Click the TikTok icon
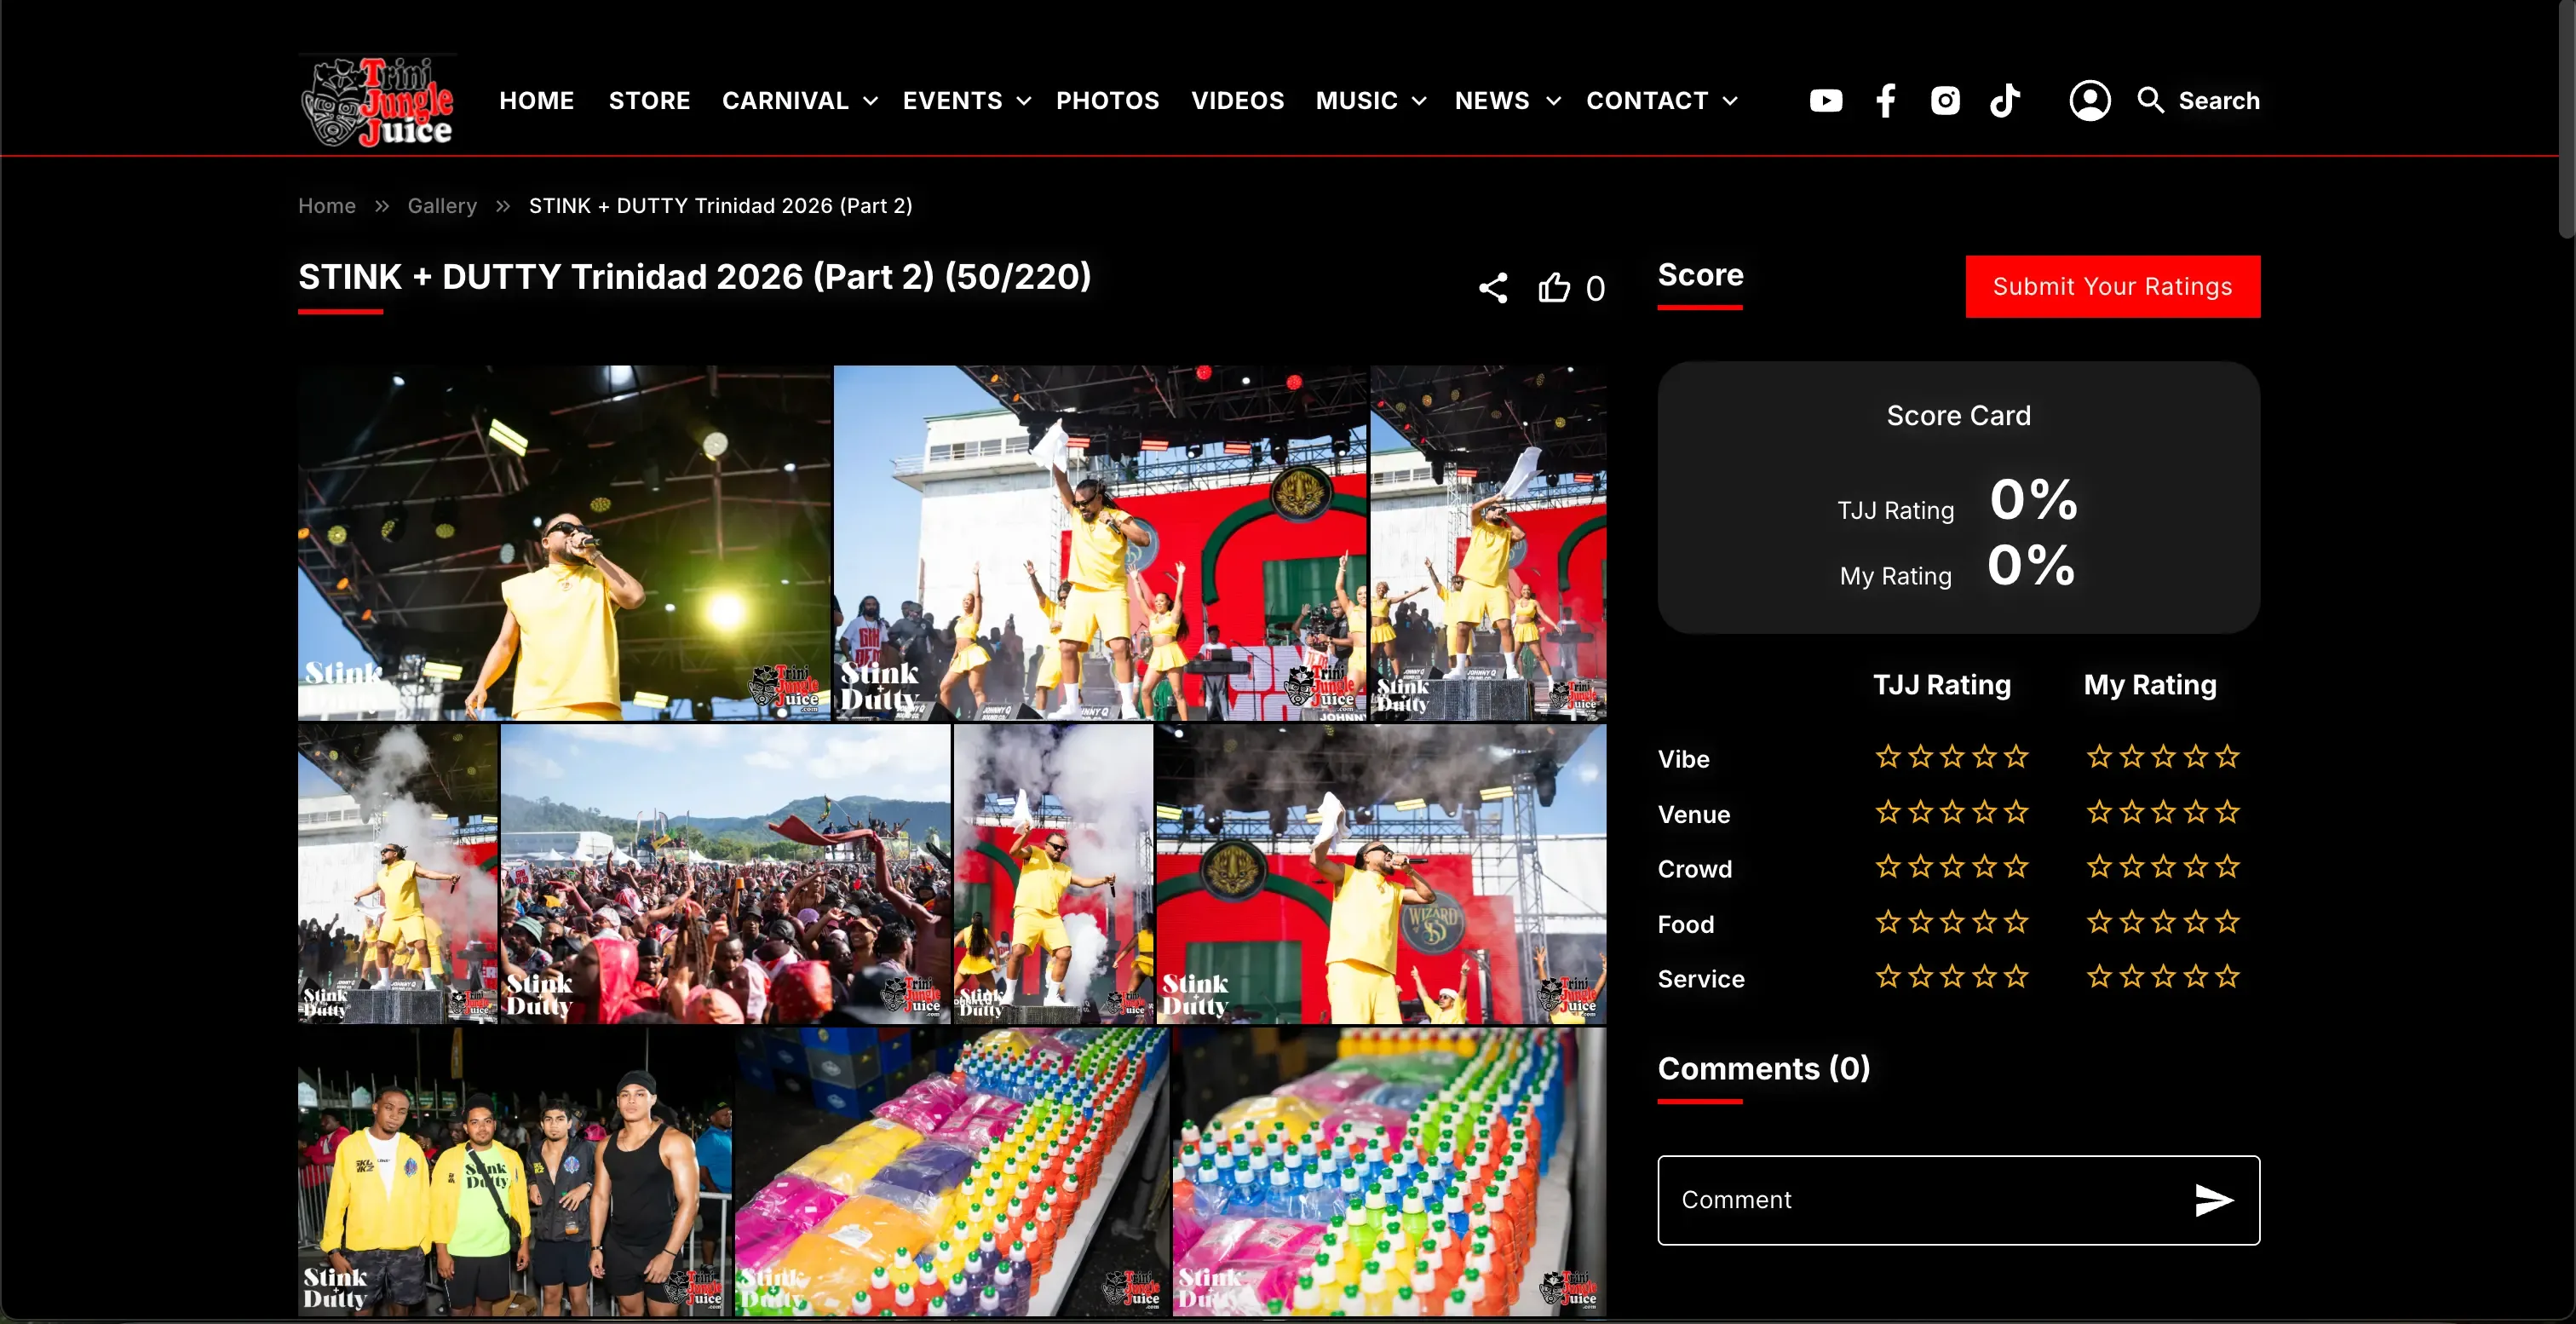2576x1324 pixels. (x=2005, y=100)
